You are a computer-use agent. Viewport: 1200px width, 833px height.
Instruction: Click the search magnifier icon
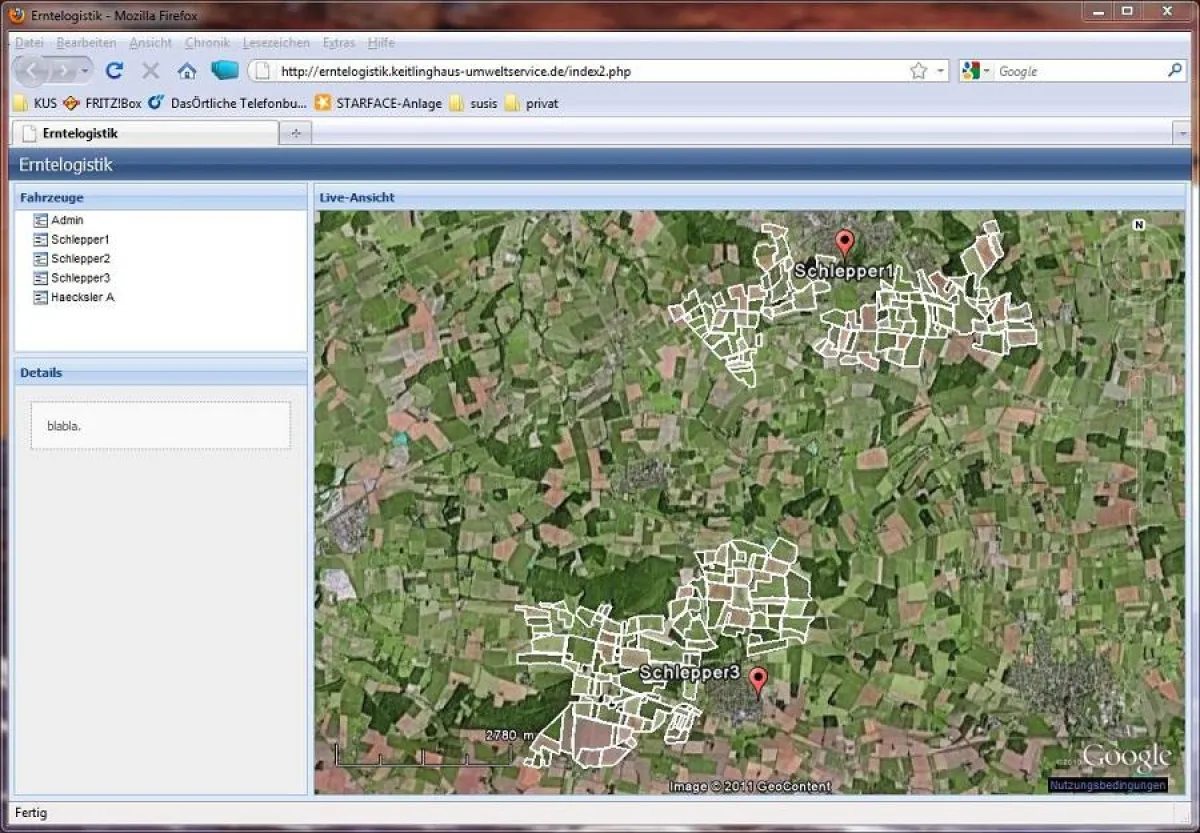click(x=1175, y=71)
